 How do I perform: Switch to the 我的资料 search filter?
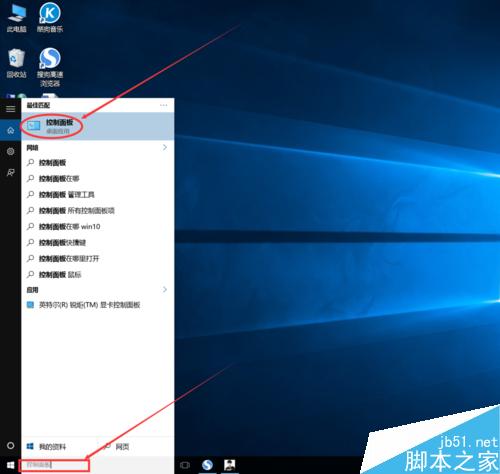47,447
